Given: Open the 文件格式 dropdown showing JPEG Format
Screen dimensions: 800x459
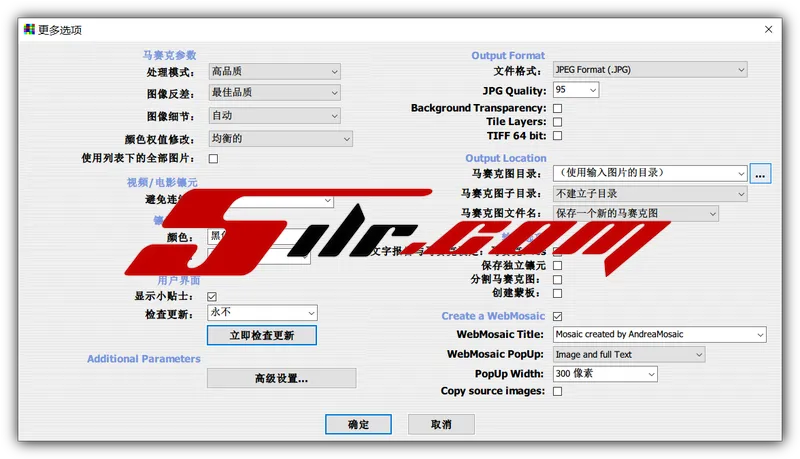Looking at the screenshot, I should click(650, 69).
